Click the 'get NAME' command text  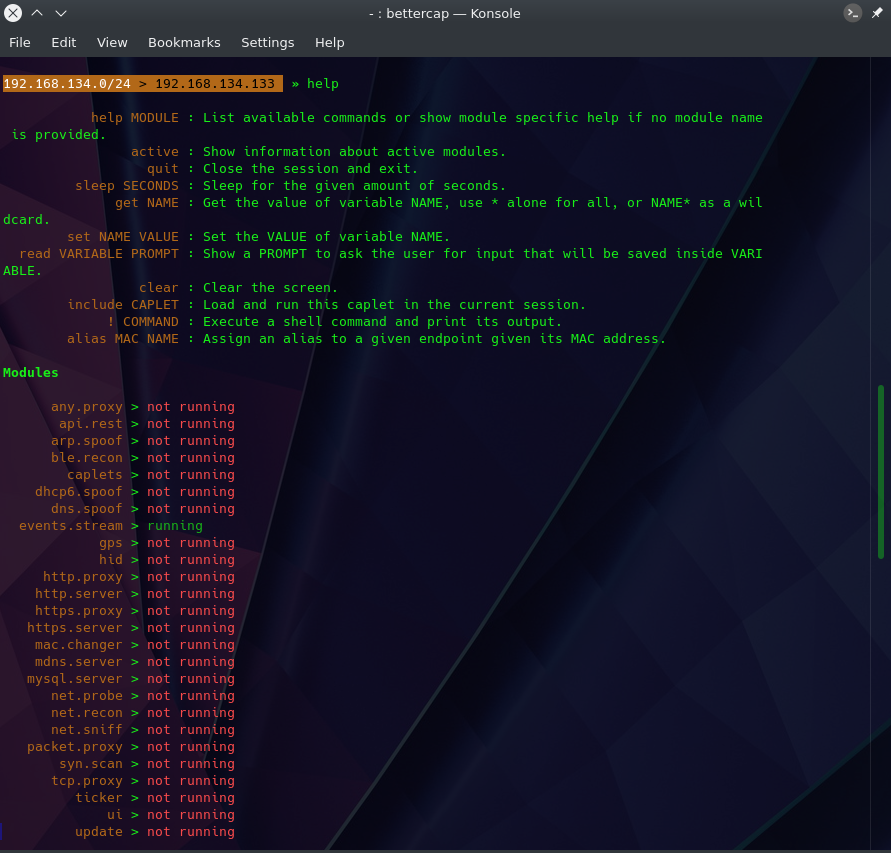click(147, 203)
